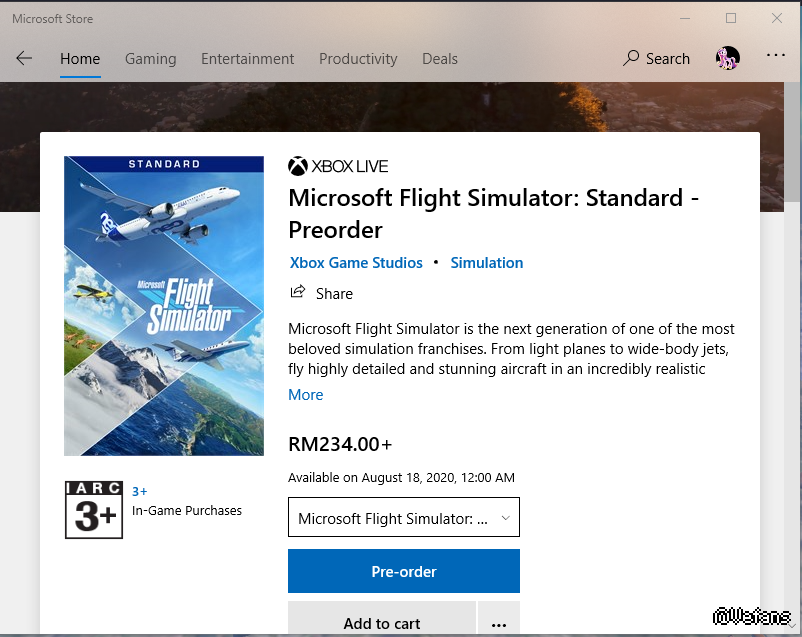Follow the Simulation category link

pos(487,263)
